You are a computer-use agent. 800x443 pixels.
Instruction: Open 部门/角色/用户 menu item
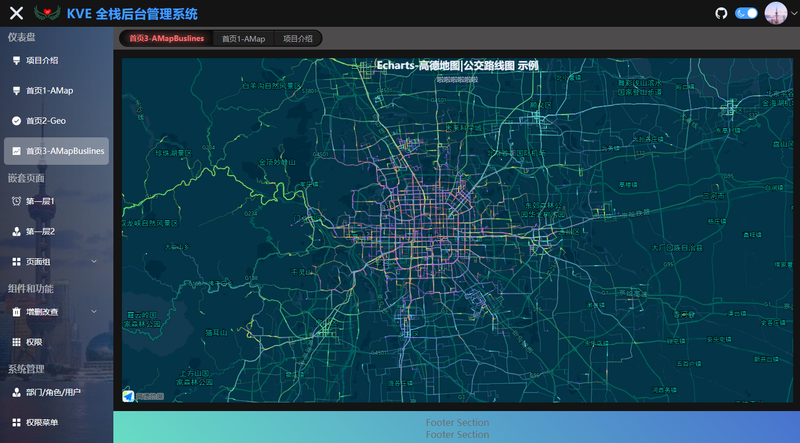point(56,392)
